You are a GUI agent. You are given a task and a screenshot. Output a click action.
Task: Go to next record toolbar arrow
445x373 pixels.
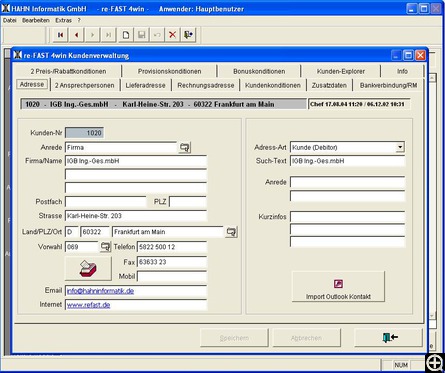point(92,35)
